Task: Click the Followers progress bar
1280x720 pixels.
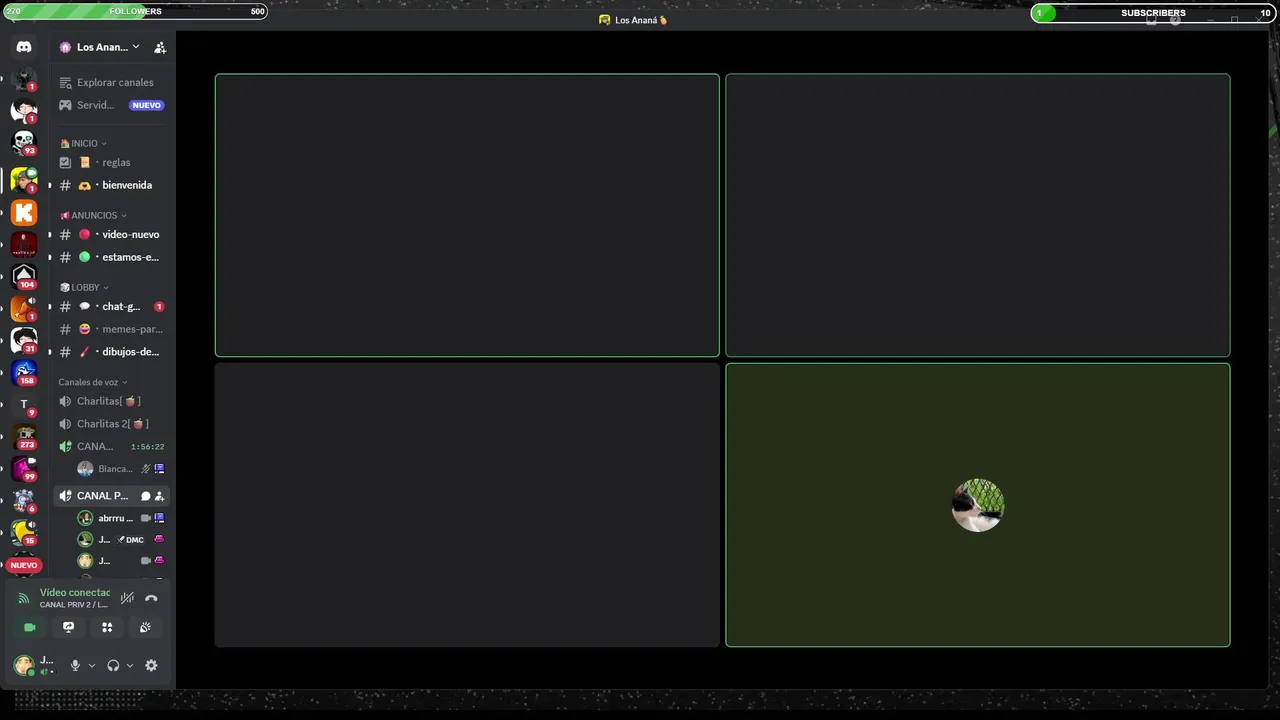Action: point(134,11)
